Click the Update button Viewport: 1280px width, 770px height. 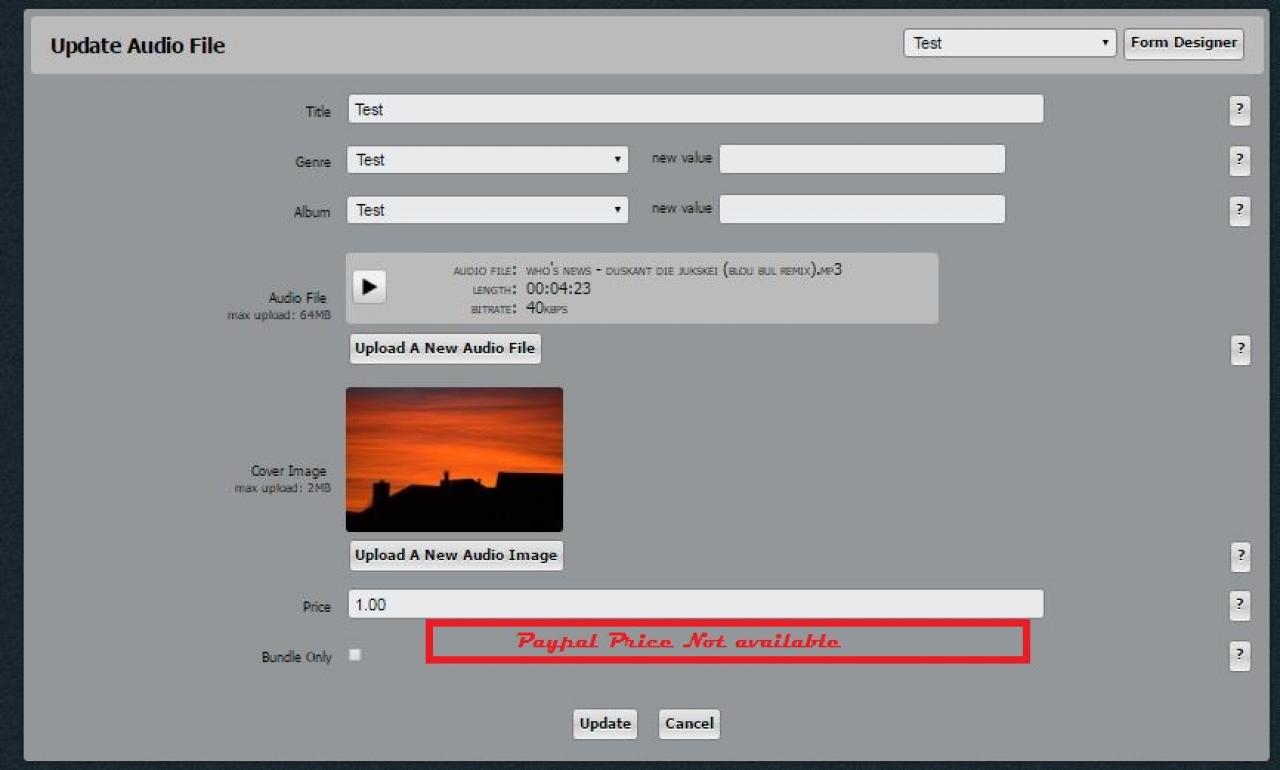(605, 724)
